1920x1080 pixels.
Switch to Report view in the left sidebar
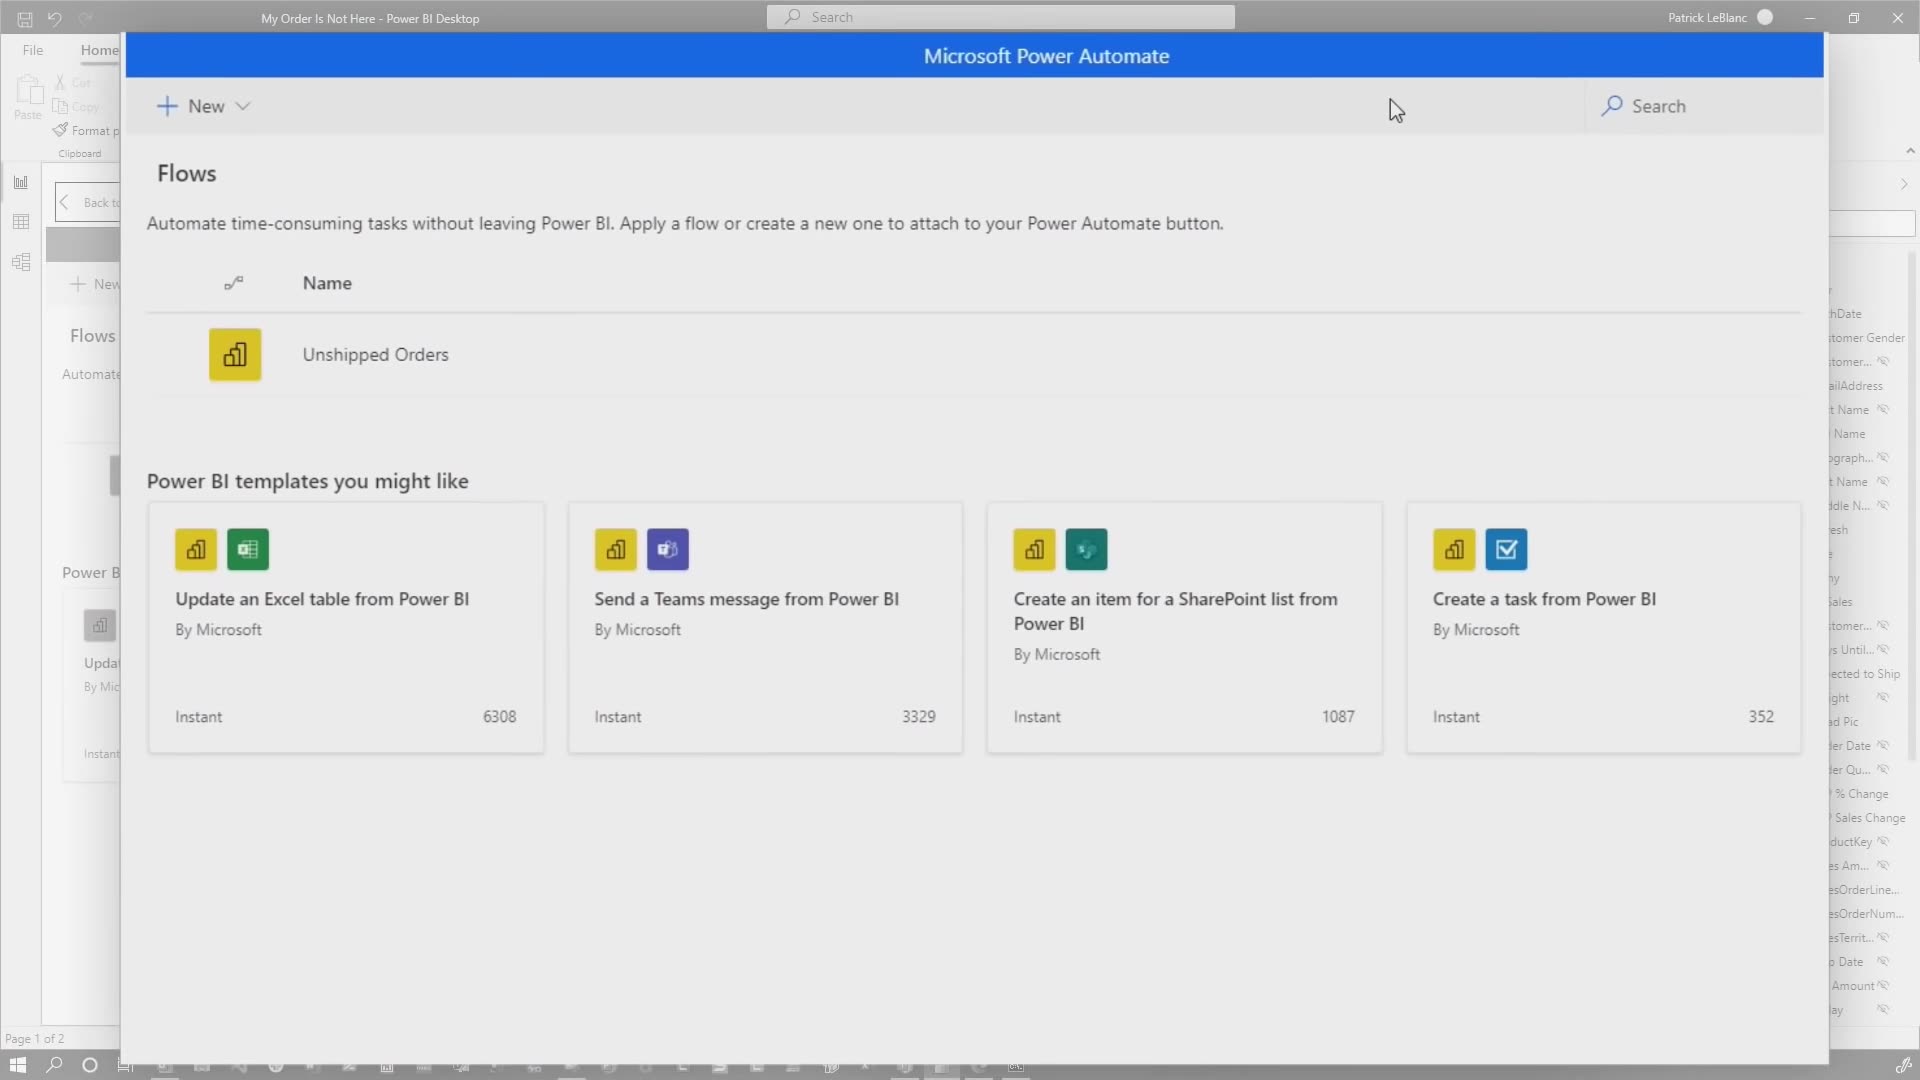click(x=21, y=182)
